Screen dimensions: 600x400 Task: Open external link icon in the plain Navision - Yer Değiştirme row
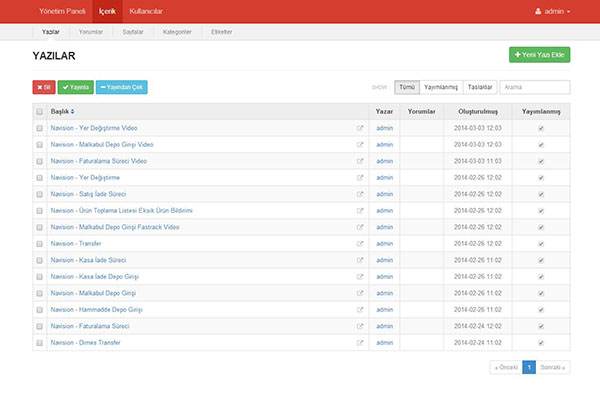(x=360, y=178)
